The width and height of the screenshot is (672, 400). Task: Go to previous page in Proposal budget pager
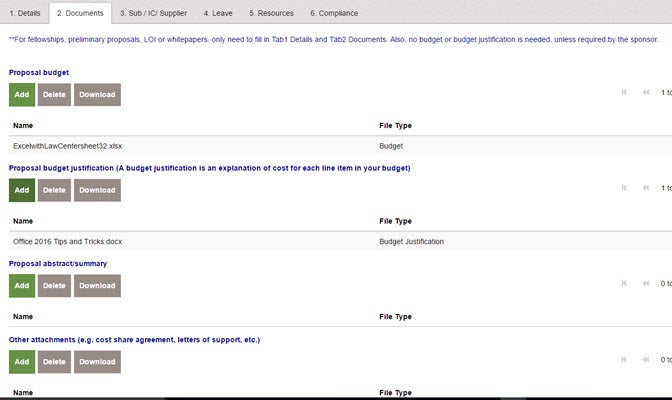[x=645, y=92]
